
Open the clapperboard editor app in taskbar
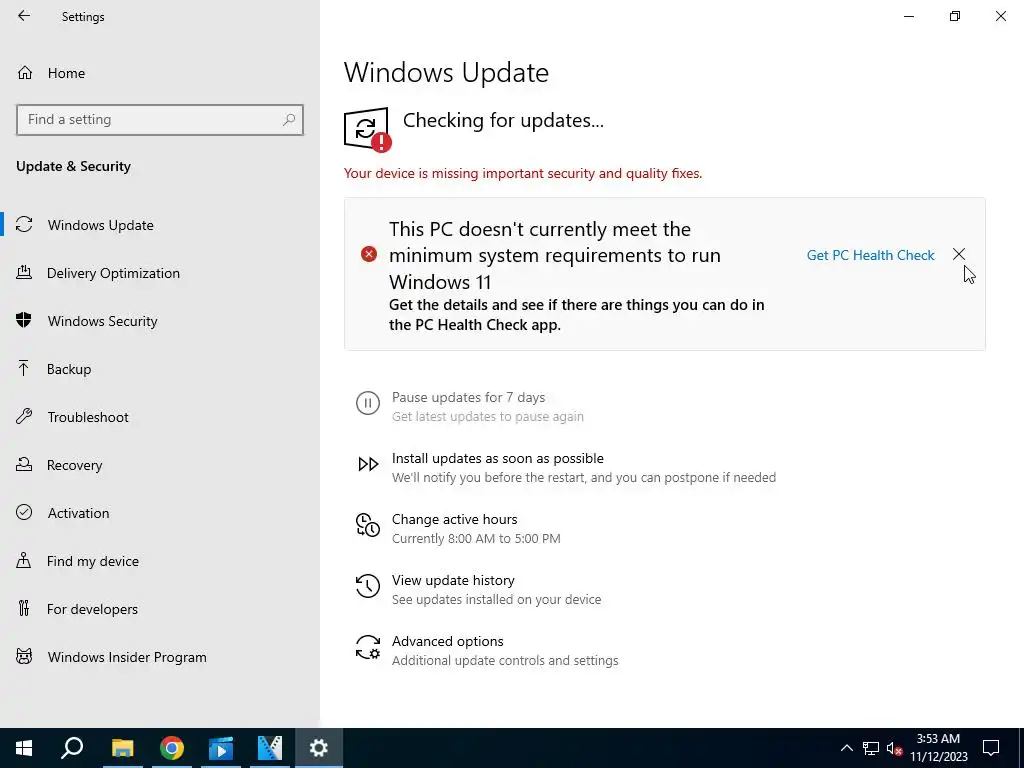270,748
